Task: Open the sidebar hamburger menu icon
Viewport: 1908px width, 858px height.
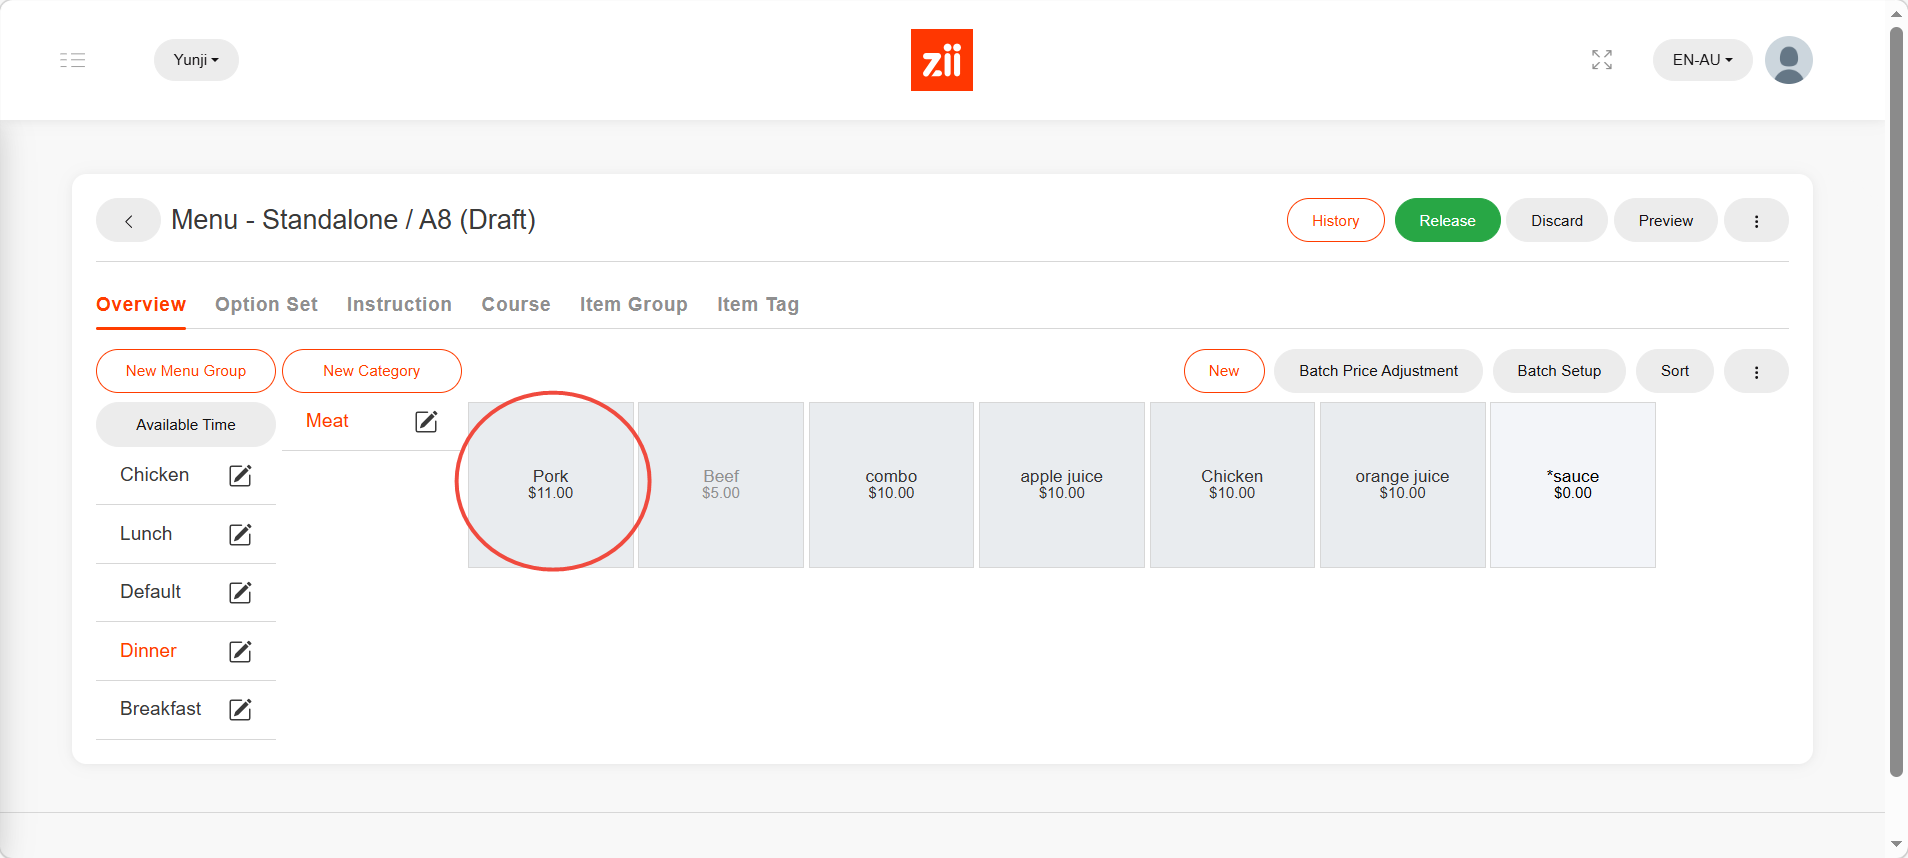Action: 72,60
